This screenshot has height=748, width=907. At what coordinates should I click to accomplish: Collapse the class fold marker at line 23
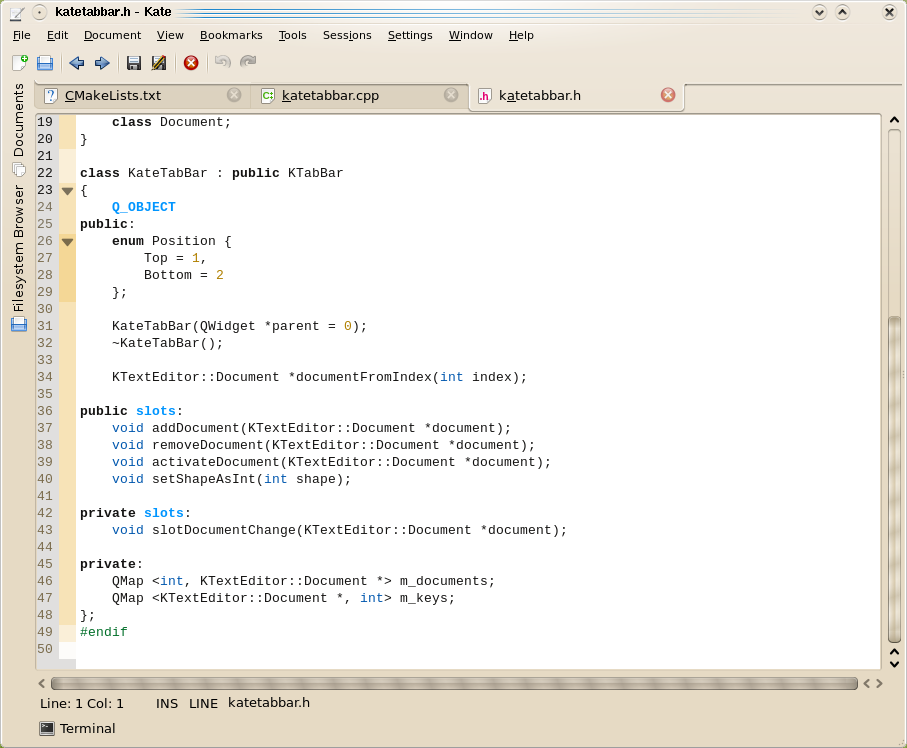[x=68, y=191]
